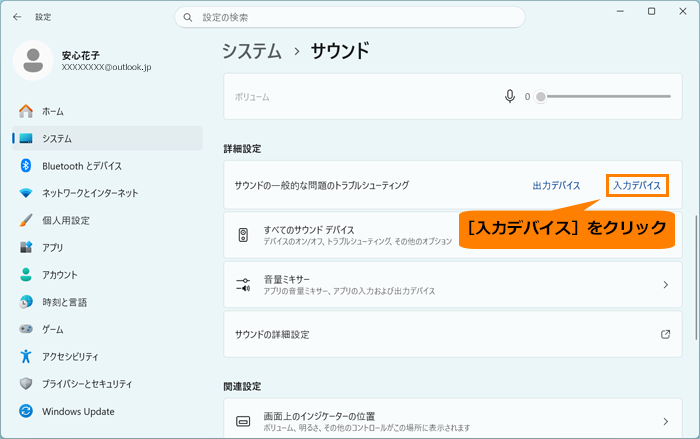This screenshot has width=700, height=439.
Task: Click the ネットワーク Wi-Fi icon
Action: (26, 193)
